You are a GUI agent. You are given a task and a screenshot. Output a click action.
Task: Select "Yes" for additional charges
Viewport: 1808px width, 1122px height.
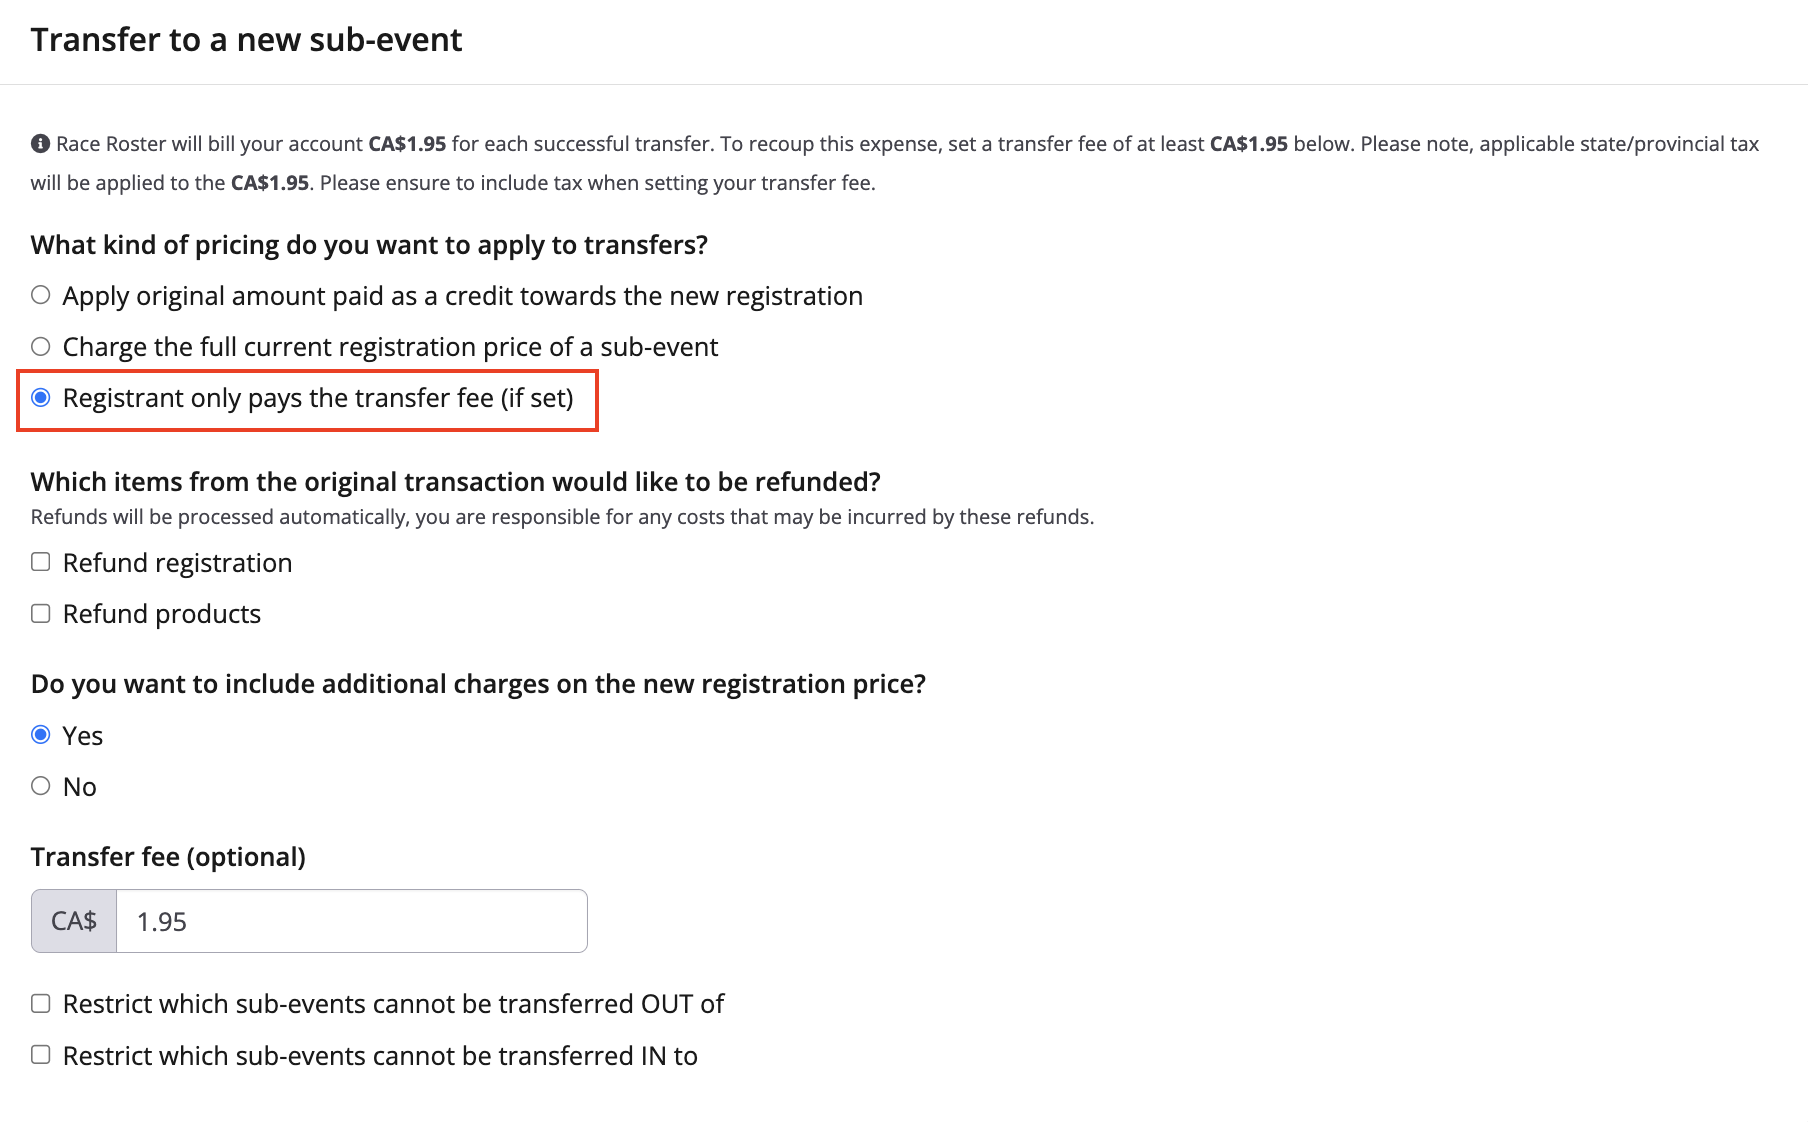41,735
